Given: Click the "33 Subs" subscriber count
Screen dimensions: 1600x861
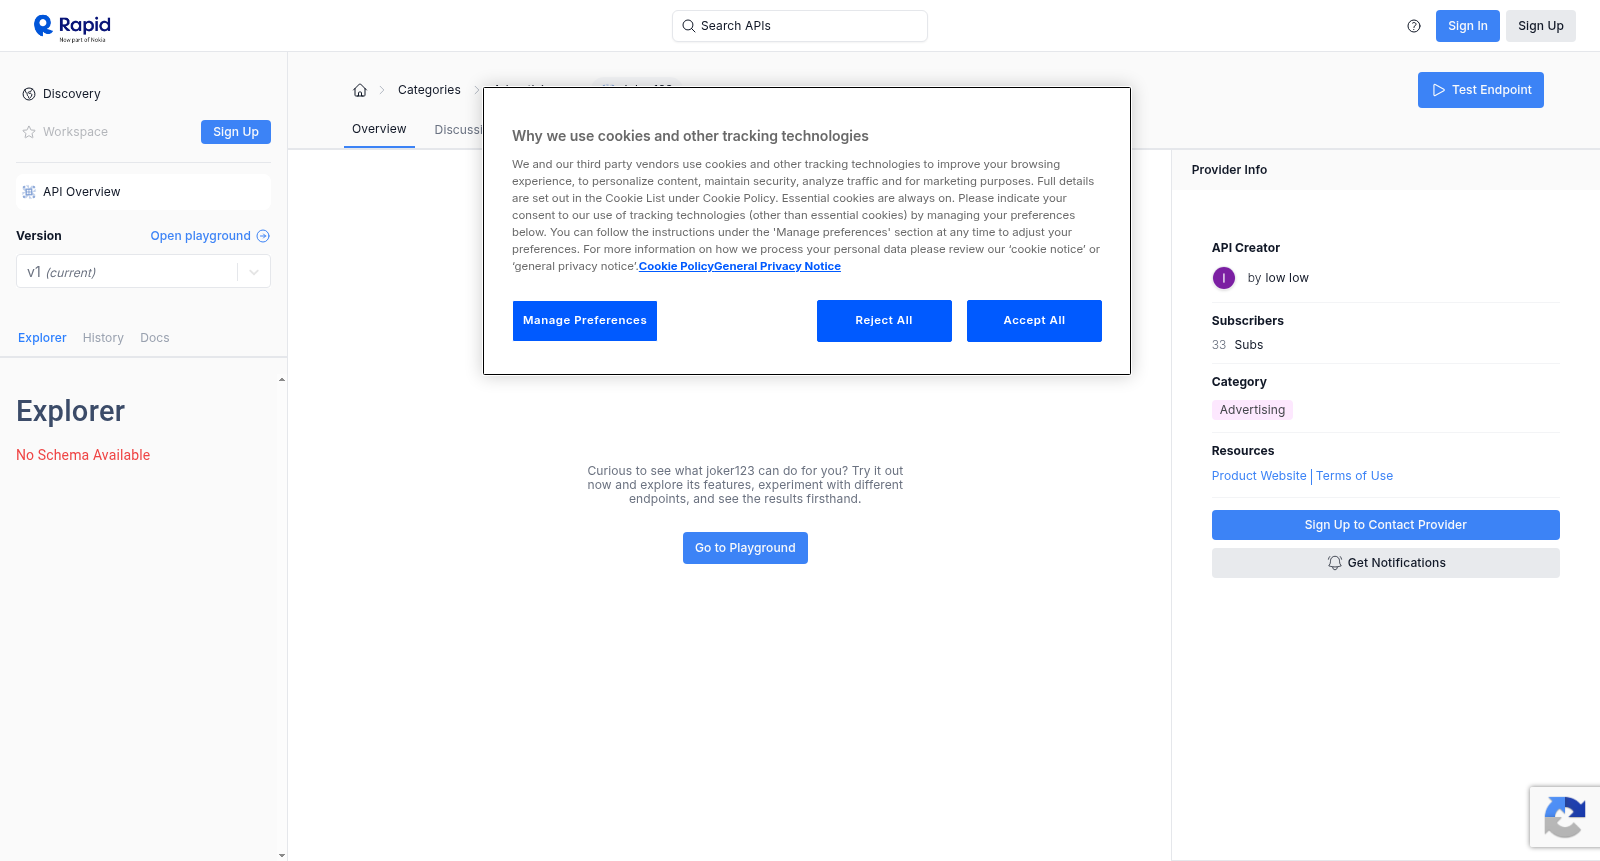Looking at the screenshot, I should 1237,345.
